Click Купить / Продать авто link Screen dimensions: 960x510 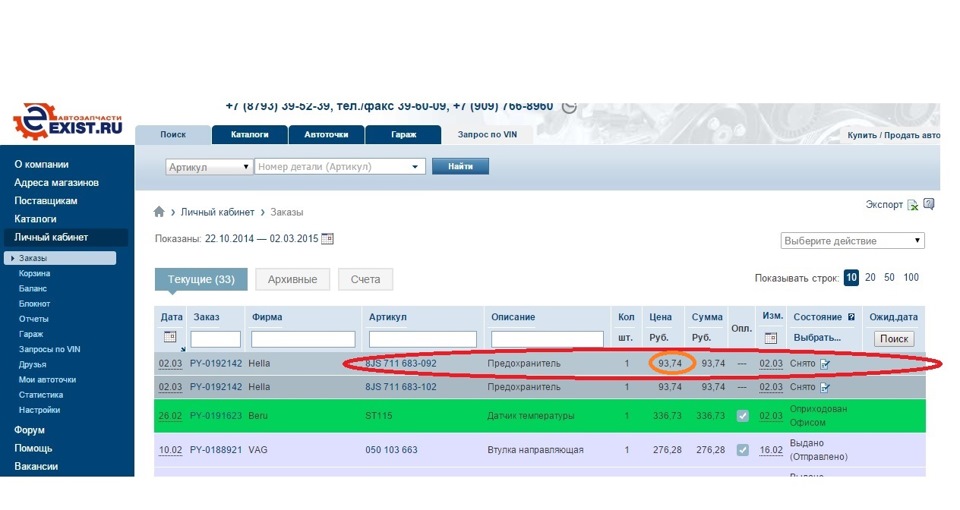tap(893, 135)
